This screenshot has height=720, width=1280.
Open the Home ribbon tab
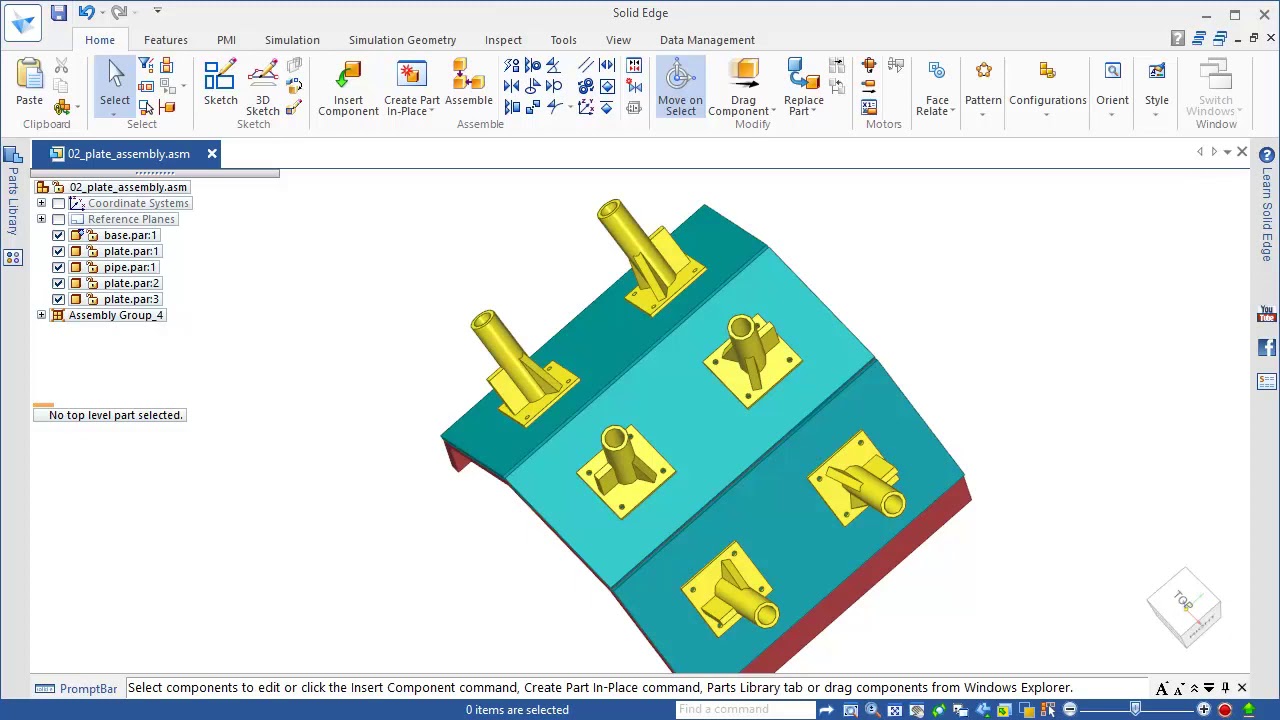(100, 40)
